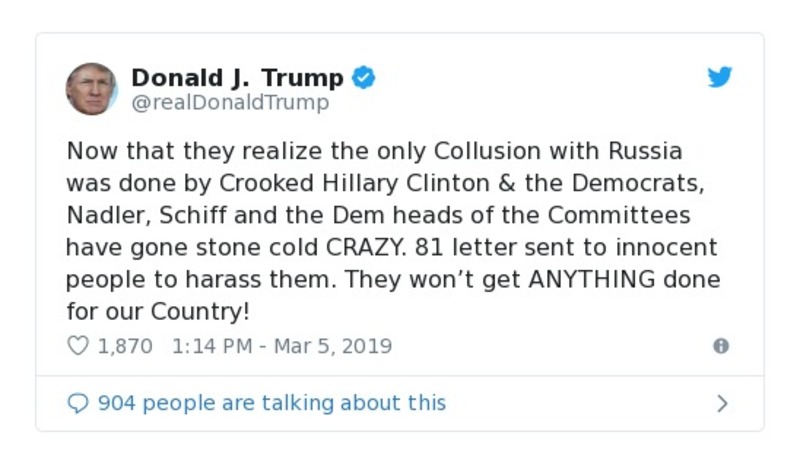The width and height of the screenshot is (800, 467).
Task: Click the Donald J. Trump display name
Action: pyautogui.click(x=237, y=78)
